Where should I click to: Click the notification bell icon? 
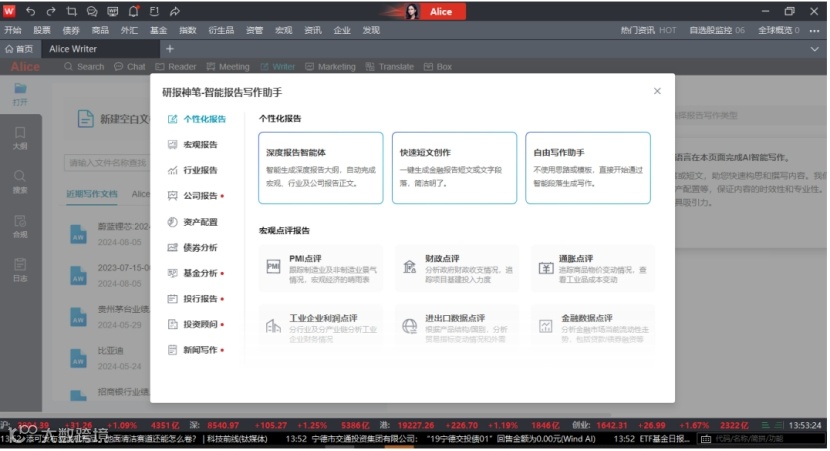coord(133,11)
